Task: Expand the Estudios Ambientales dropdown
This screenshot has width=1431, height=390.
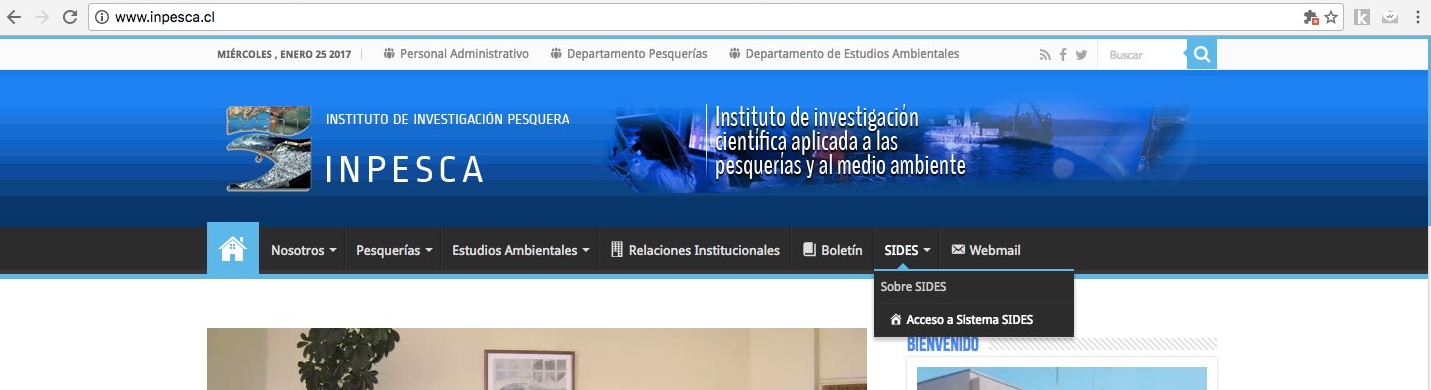Action: (x=521, y=250)
